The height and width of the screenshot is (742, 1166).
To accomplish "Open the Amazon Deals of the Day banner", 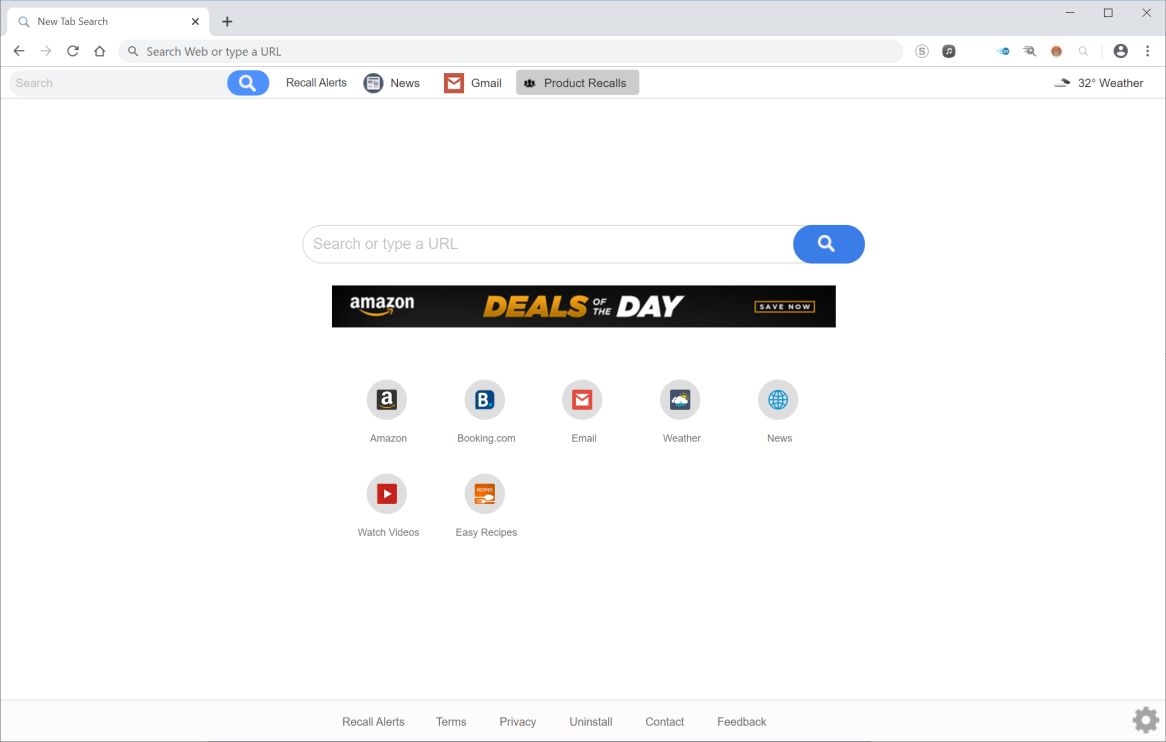I will tap(584, 306).
